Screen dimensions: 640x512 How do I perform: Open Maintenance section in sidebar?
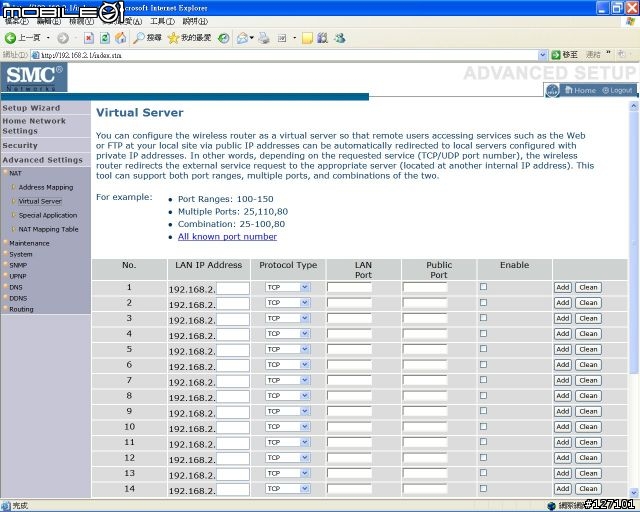[29, 243]
